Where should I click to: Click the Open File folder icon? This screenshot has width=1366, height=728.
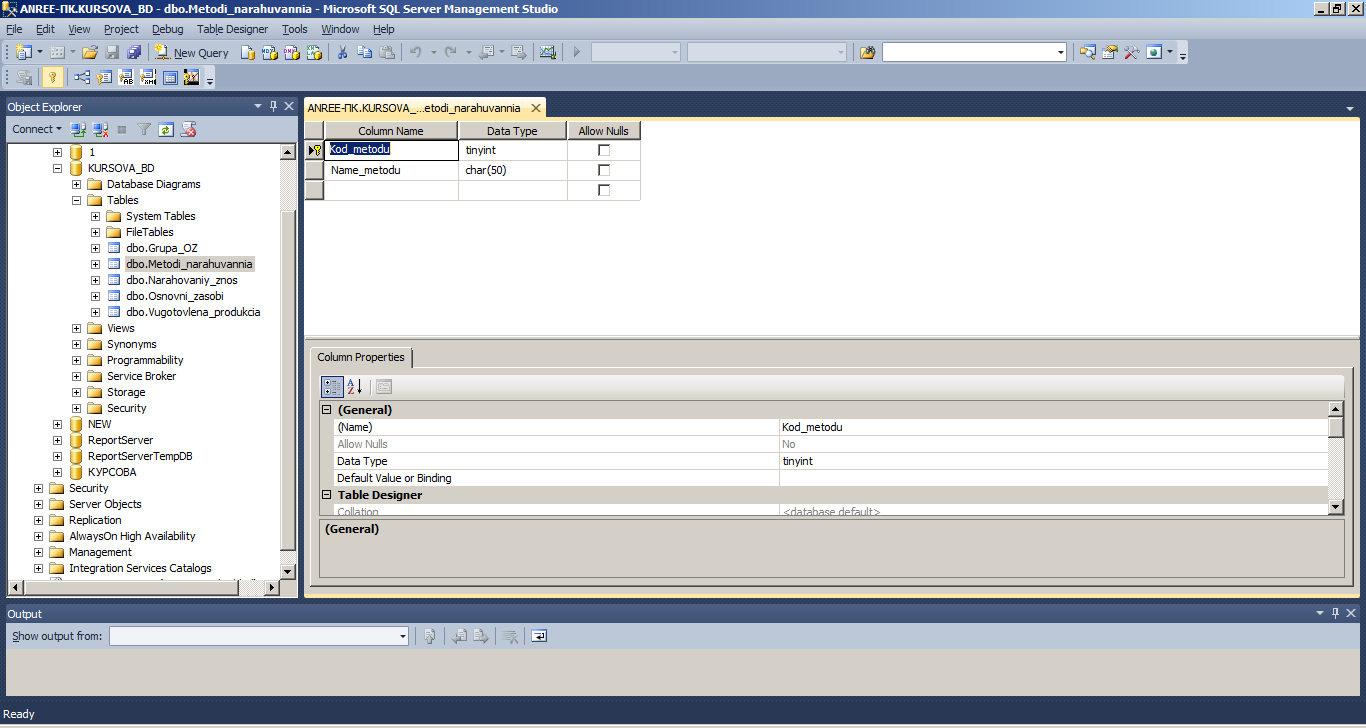tap(90, 52)
